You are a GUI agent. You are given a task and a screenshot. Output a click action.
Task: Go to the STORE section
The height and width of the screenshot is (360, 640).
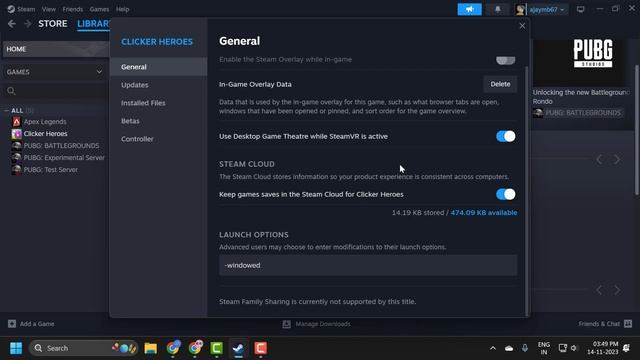tap(53, 24)
